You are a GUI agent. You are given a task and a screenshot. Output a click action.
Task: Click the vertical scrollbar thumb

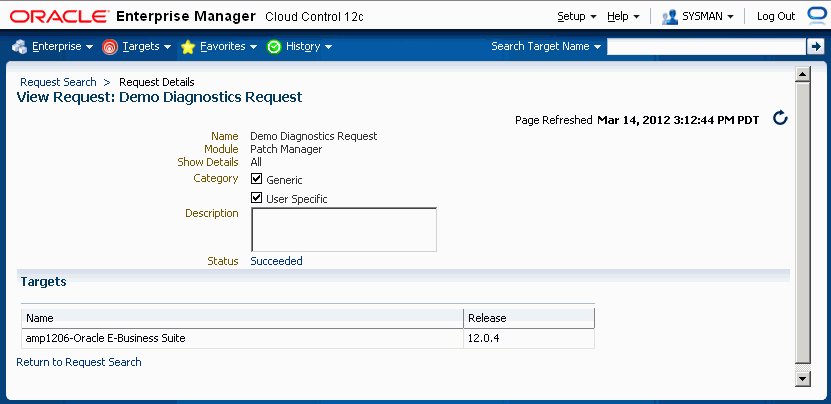pyautogui.click(x=803, y=222)
